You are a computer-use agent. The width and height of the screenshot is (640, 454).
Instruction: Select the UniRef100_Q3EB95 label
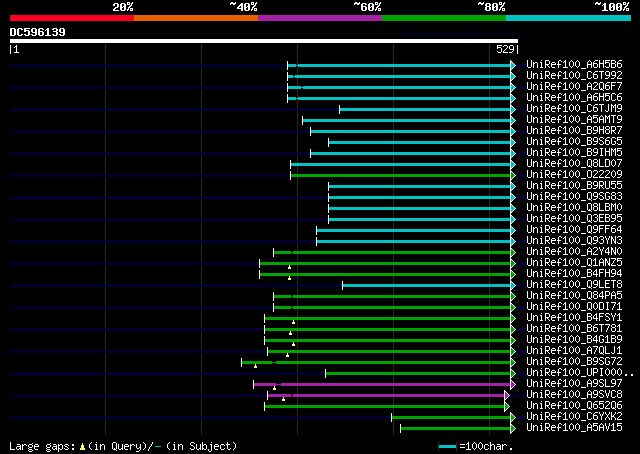(x=574, y=219)
